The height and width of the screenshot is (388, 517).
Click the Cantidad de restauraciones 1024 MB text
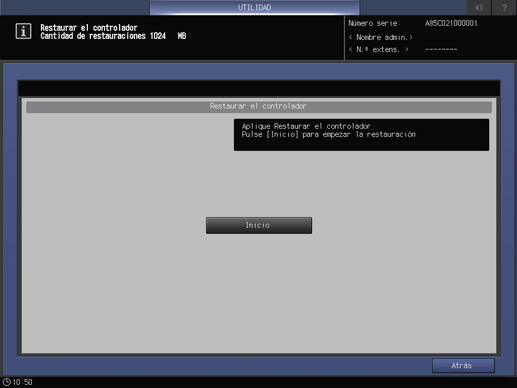(x=113, y=36)
